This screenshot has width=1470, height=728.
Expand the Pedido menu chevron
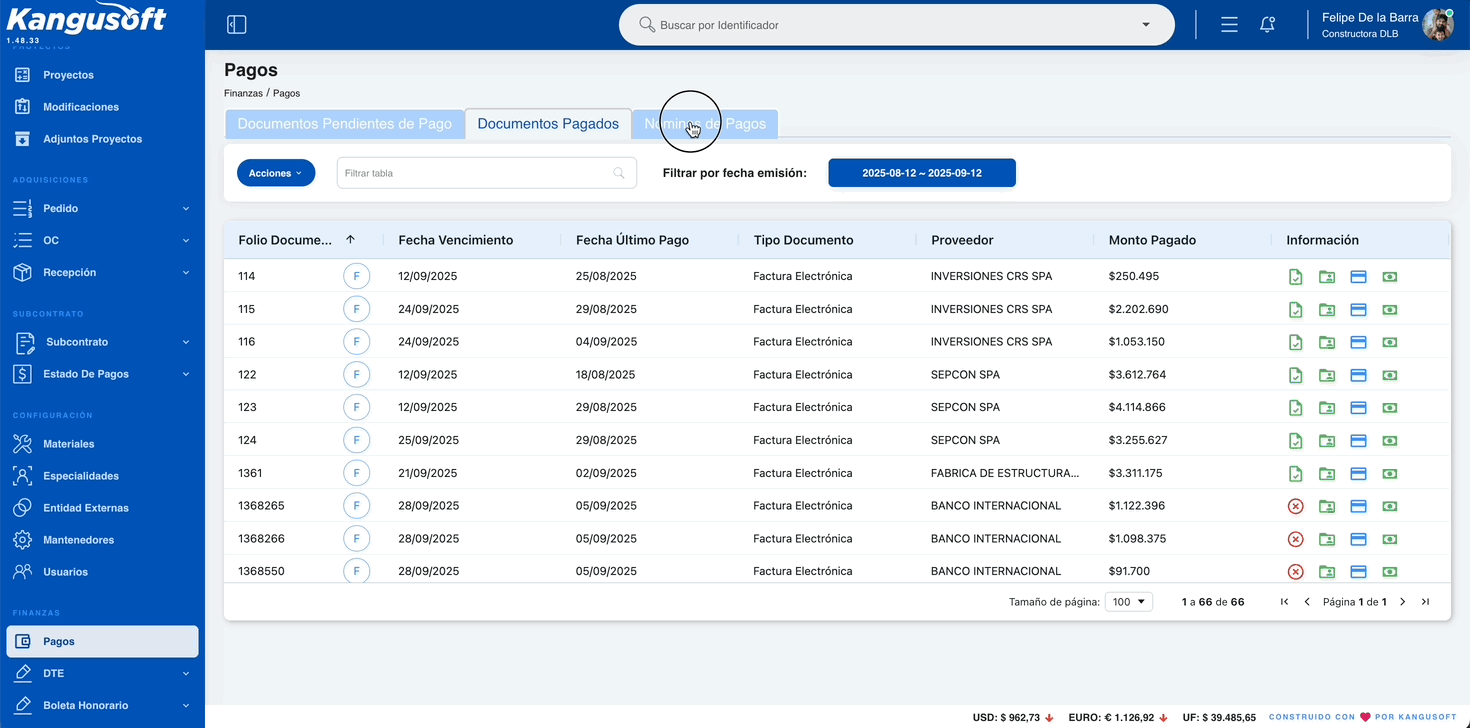pyautogui.click(x=186, y=209)
